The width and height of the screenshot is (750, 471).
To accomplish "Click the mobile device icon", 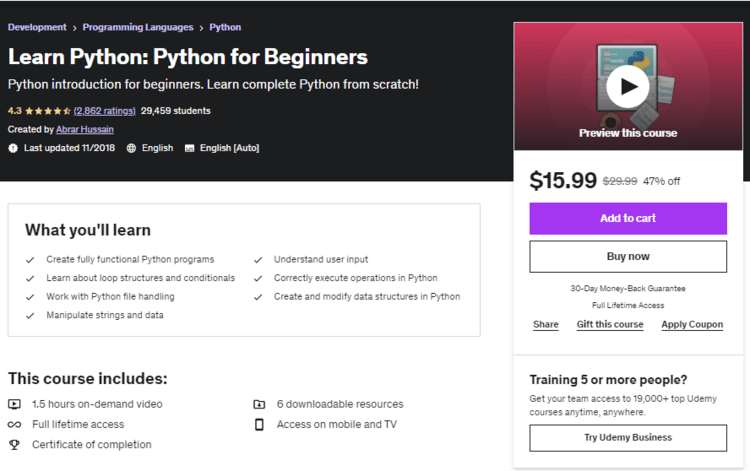I will (259, 425).
